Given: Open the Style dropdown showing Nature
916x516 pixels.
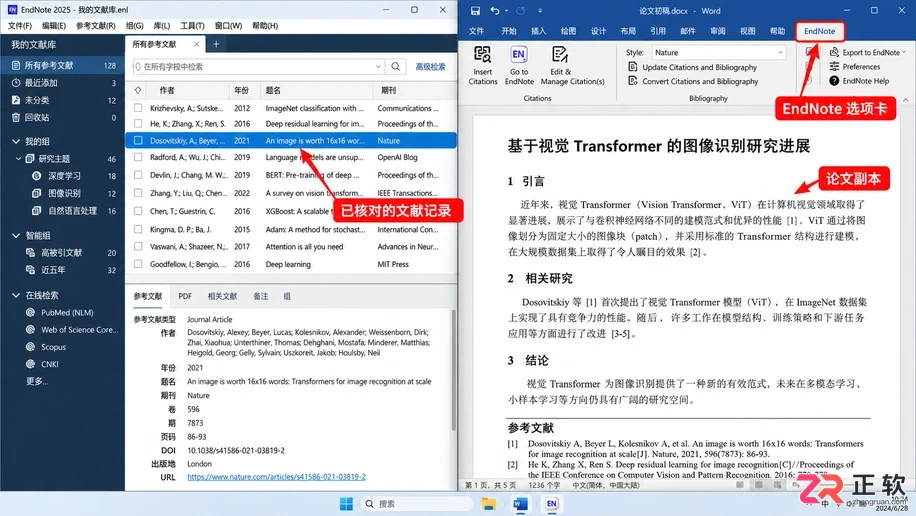Looking at the screenshot, I should [719, 53].
